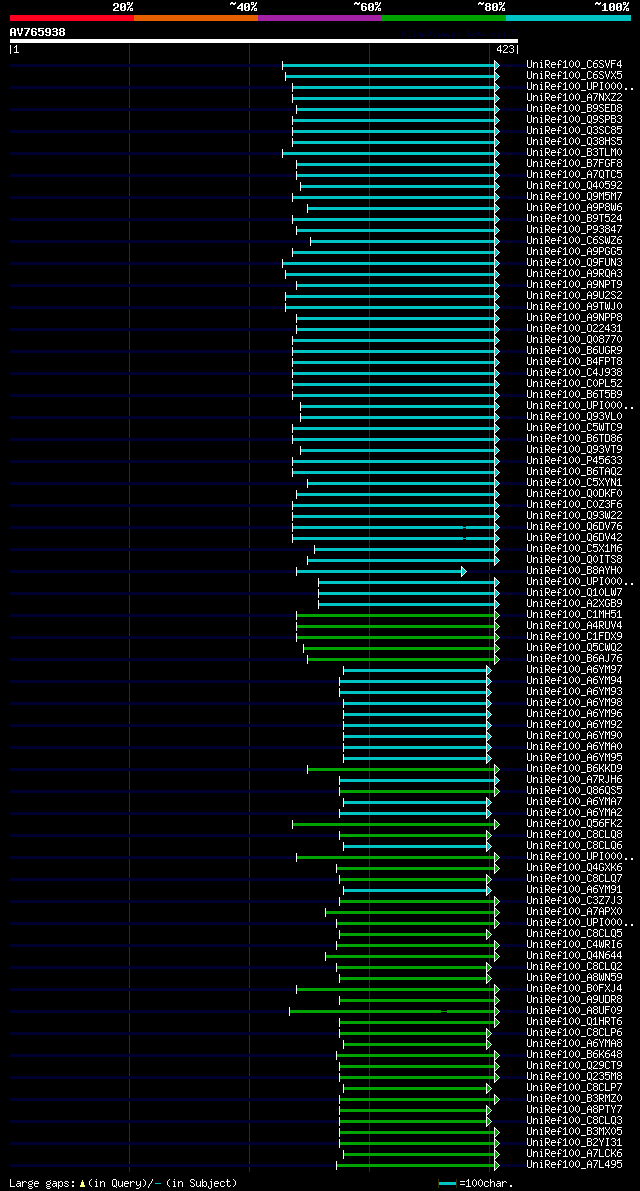Image resolution: width=640 pixels, height=1191 pixels.
Task: Select the UniRef100_C4J938 label
Action: click(x=574, y=373)
